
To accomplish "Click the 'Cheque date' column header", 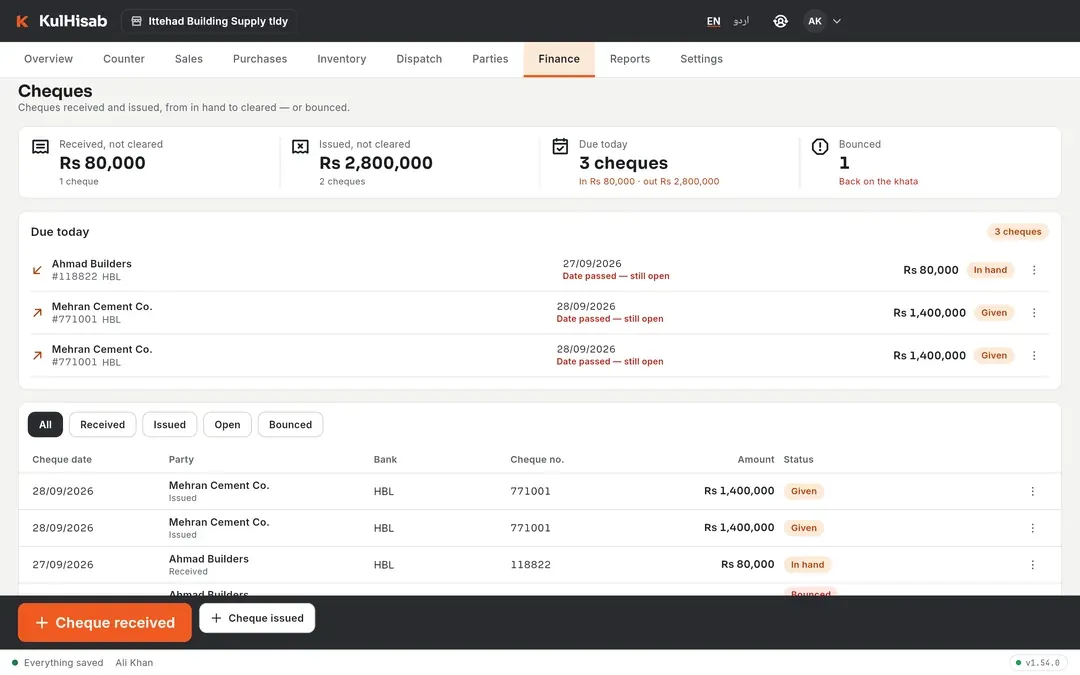I will point(62,459).
